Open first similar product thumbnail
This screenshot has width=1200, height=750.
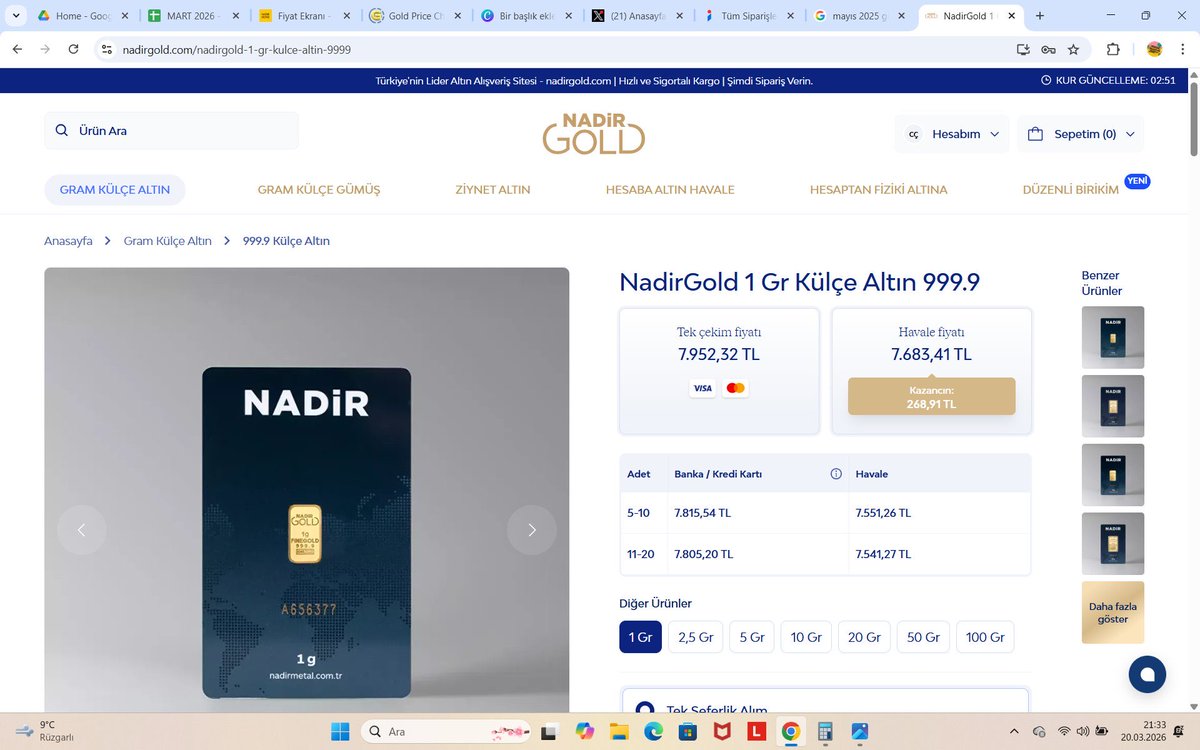point(1113,337)
